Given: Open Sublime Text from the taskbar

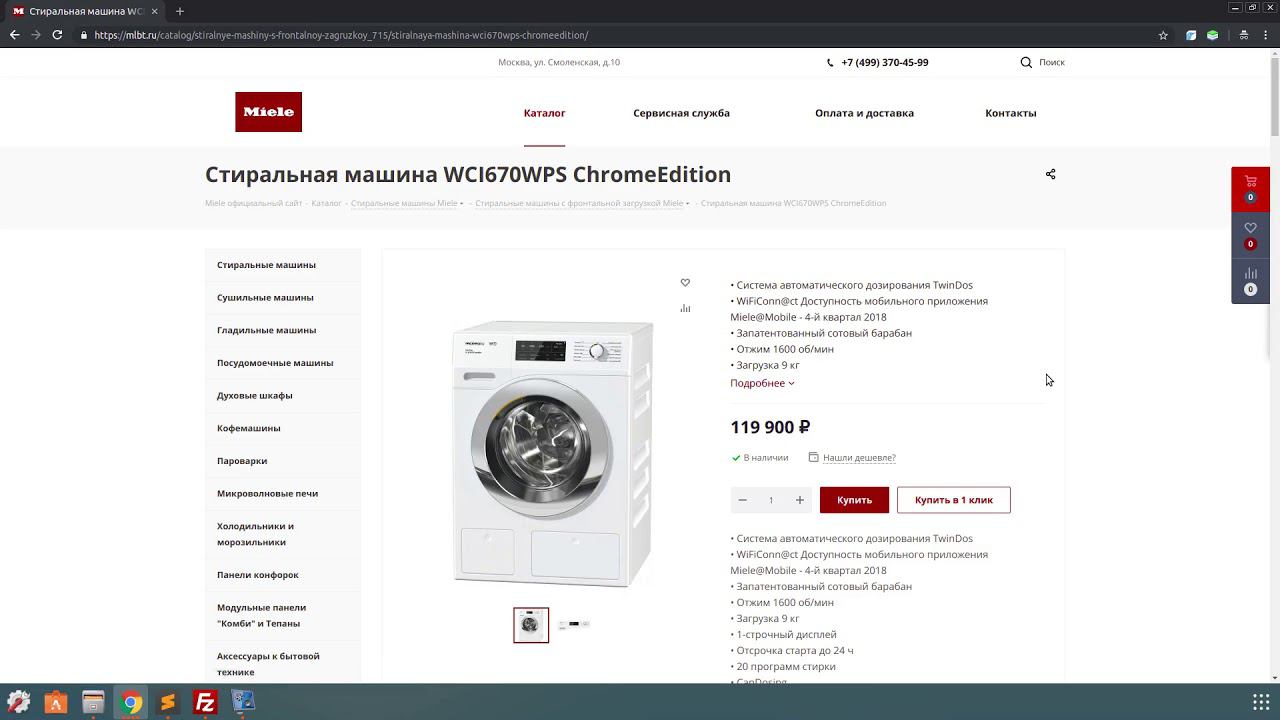Looking at the screenshot, I should click(168, 702).
